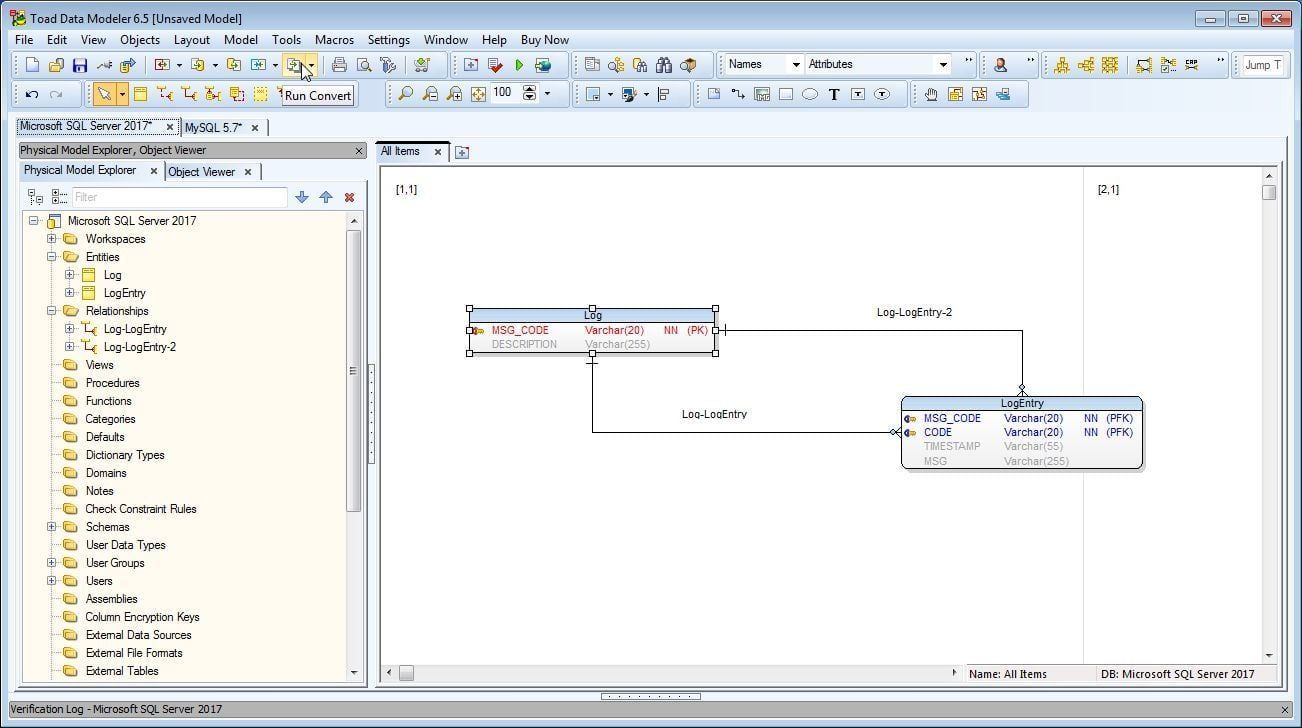Viewport: 1302px width, 728px height.
Task: Open the Objects menu
Action: [x=140, y=40]
